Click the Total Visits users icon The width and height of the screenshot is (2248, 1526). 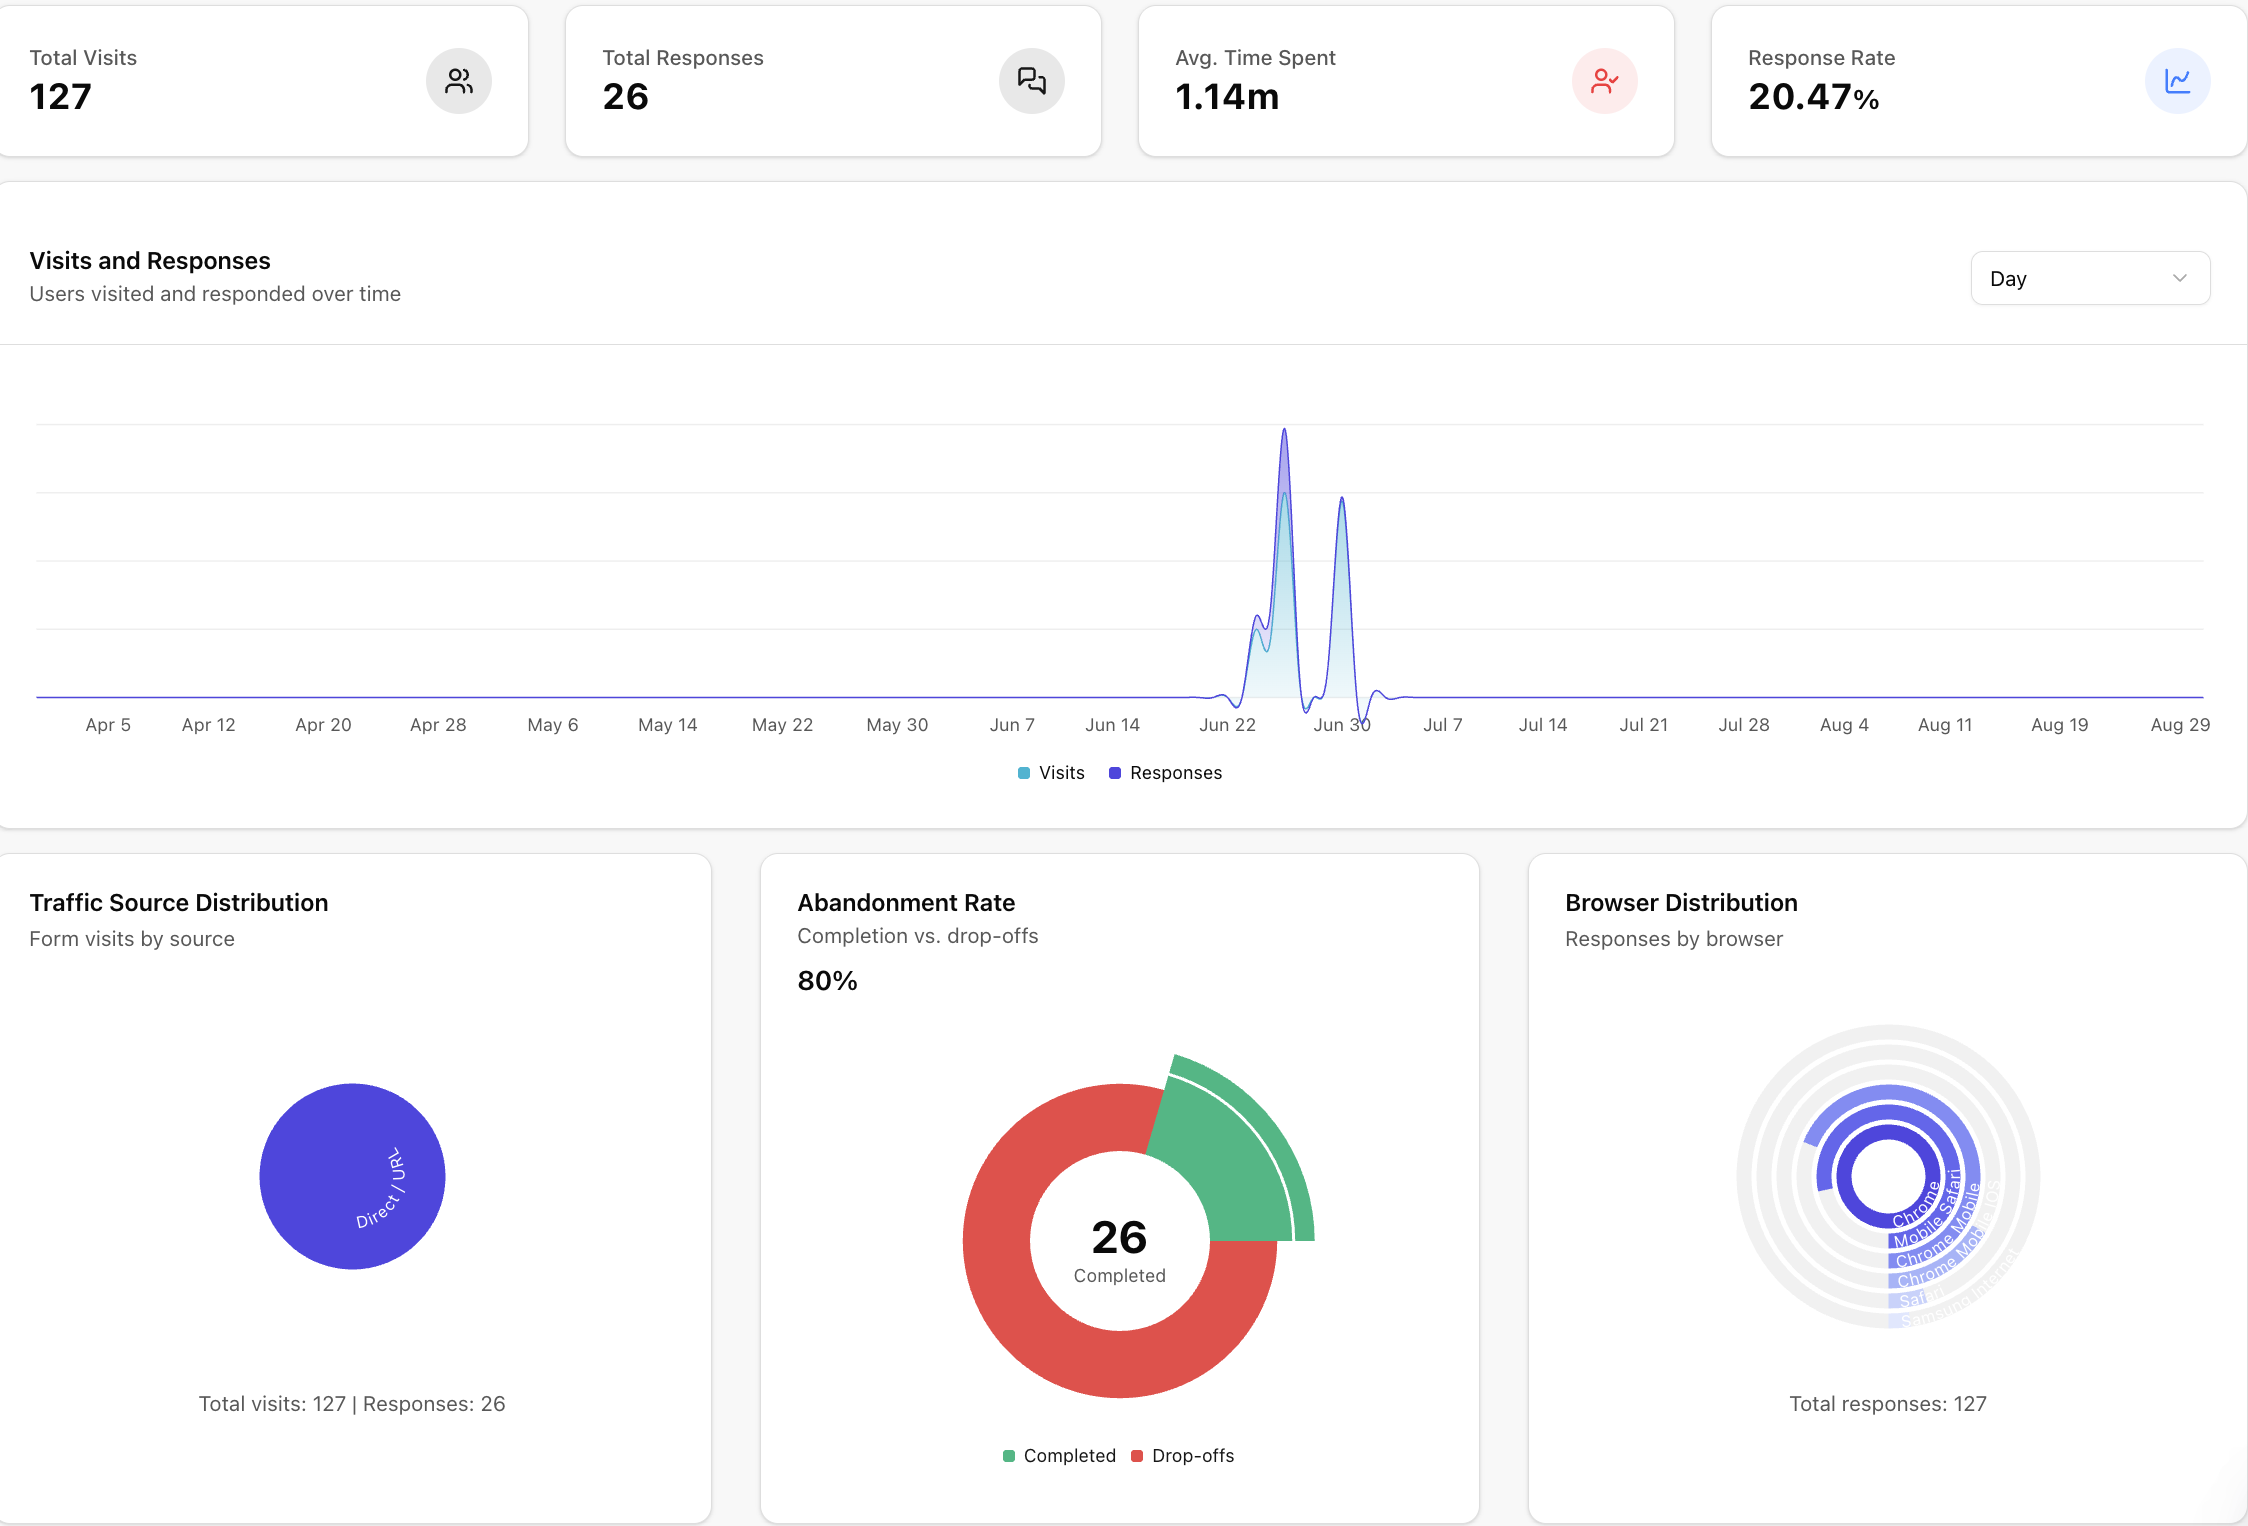point(459,81)
